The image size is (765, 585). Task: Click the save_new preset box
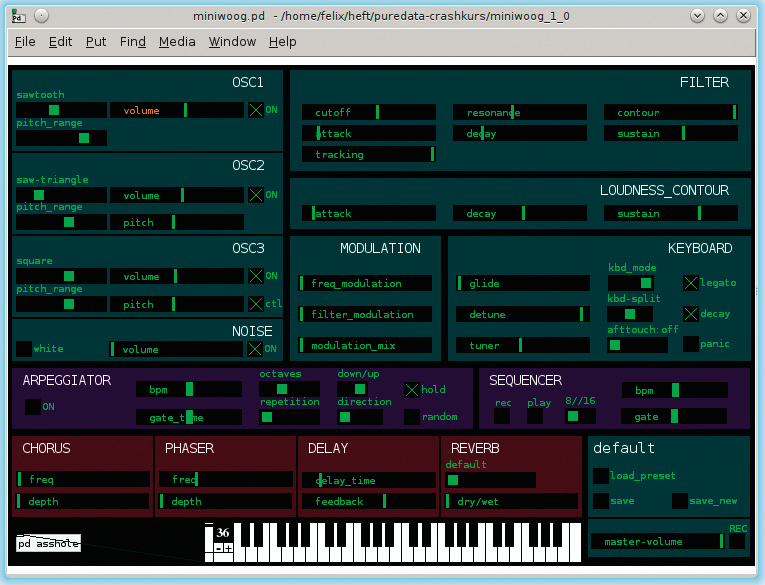(x=680, y=501)
